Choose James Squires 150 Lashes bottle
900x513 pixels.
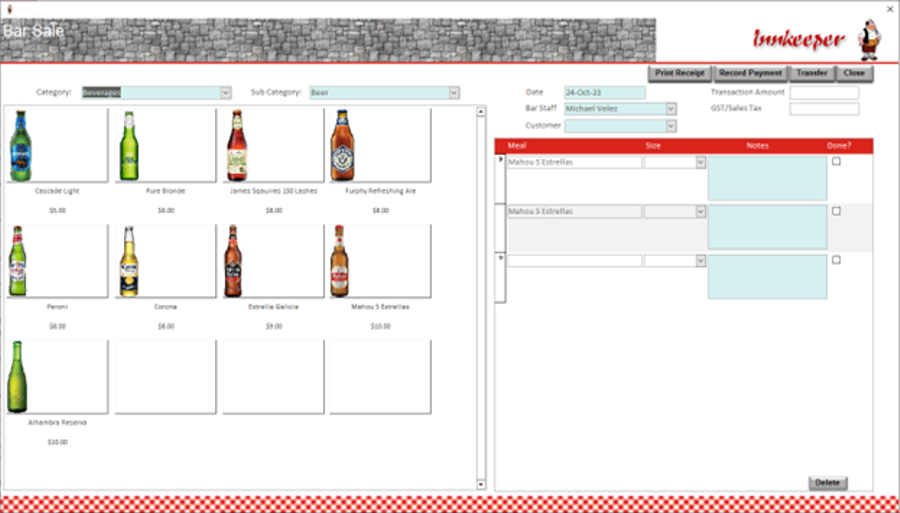point(236,146)
